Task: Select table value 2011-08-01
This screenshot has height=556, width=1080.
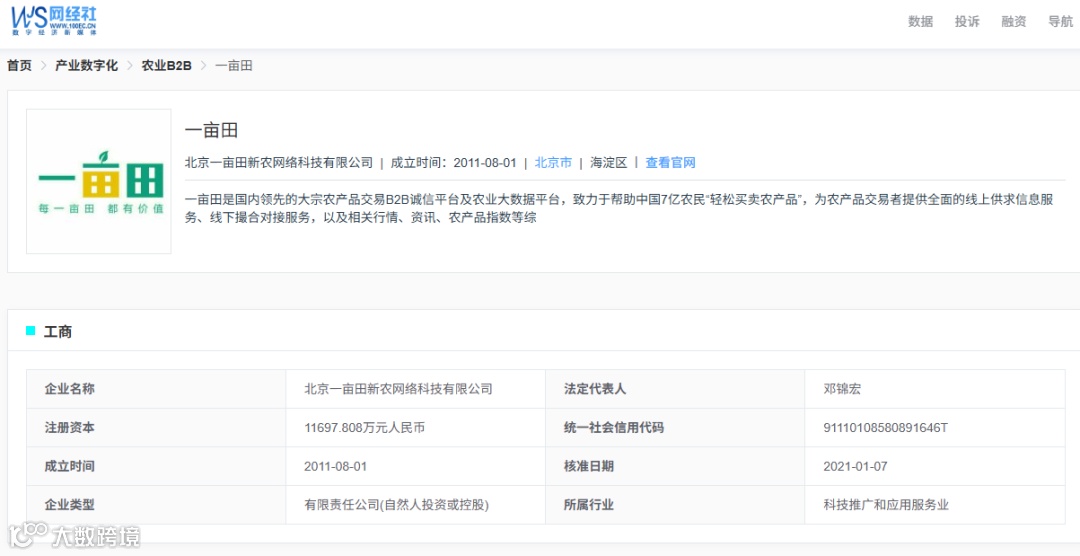Action: (336, 466)
